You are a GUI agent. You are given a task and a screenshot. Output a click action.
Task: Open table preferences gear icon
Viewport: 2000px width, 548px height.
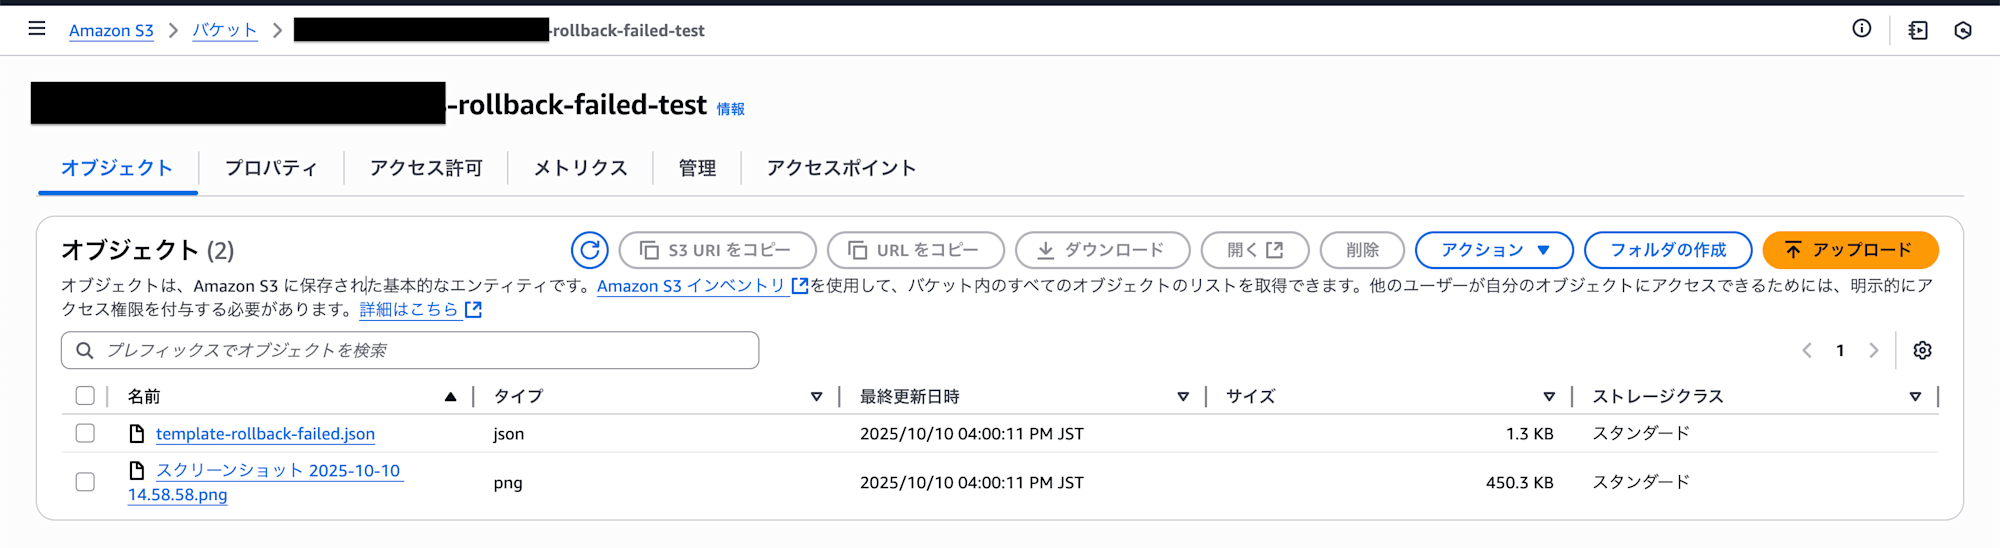point(1922,350)
